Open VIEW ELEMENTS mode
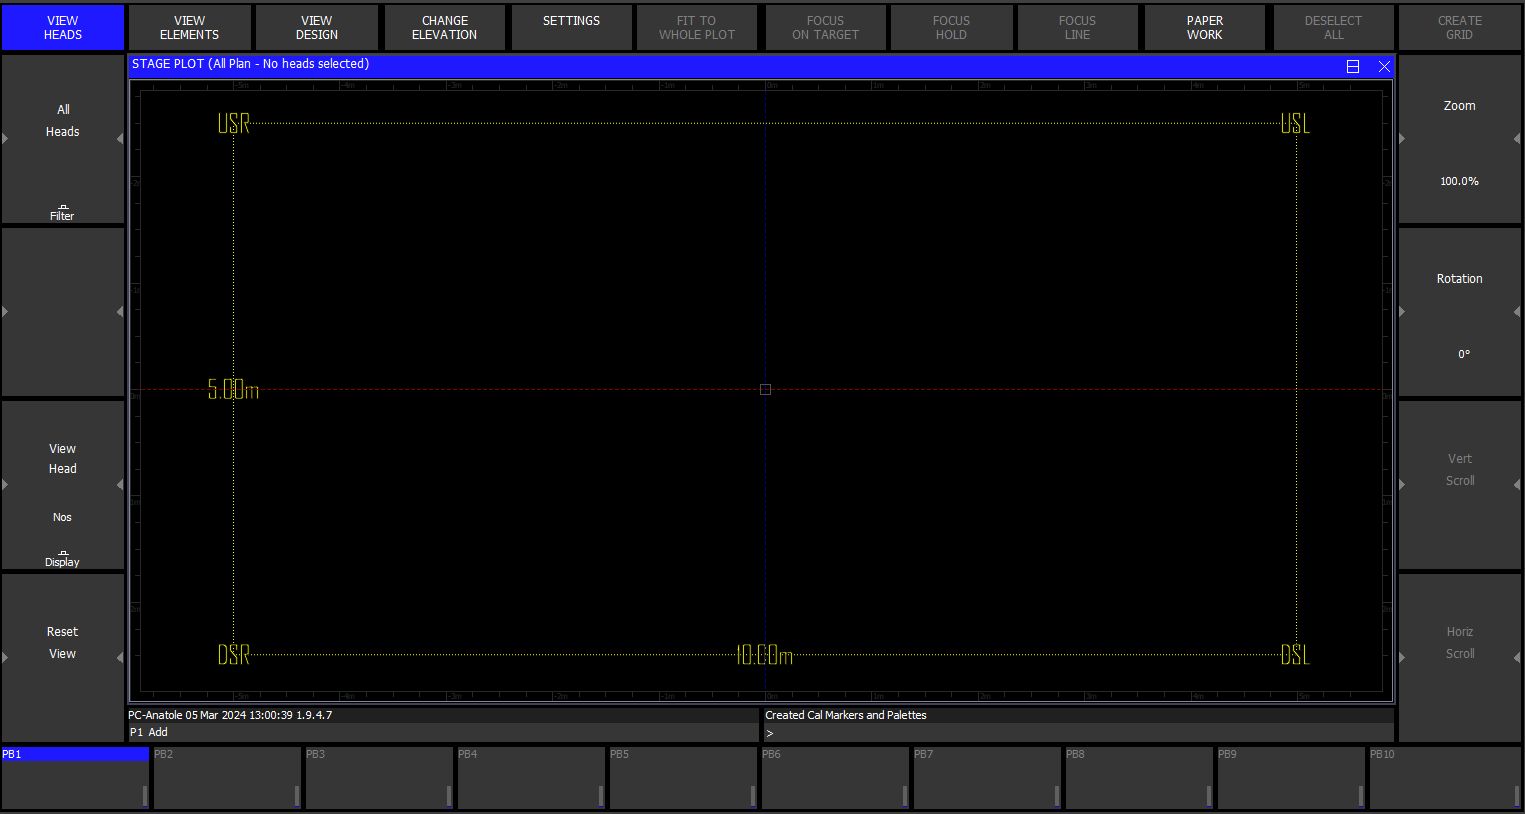Viewport: 1525px width, 814px height. click(189, 28)
